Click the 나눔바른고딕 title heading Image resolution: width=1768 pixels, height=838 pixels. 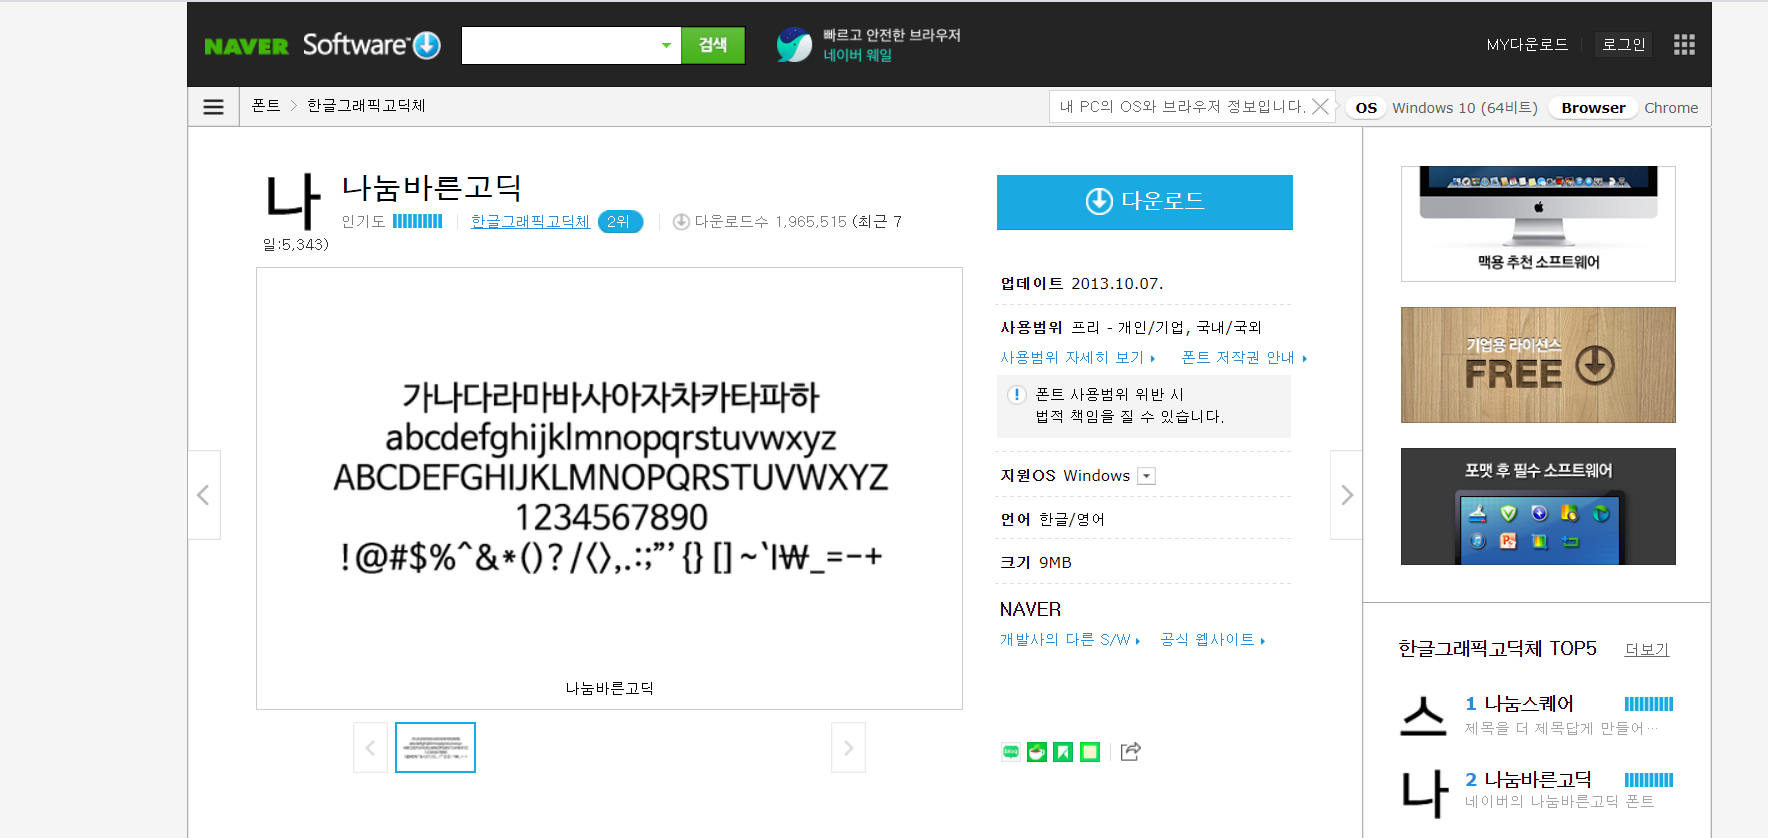[x=431, y=187]
